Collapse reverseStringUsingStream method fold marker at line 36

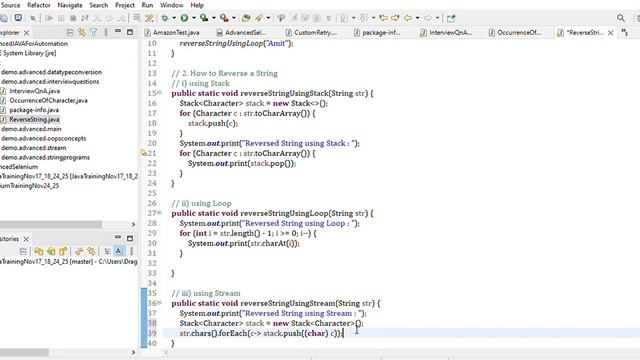pos(160,303)
